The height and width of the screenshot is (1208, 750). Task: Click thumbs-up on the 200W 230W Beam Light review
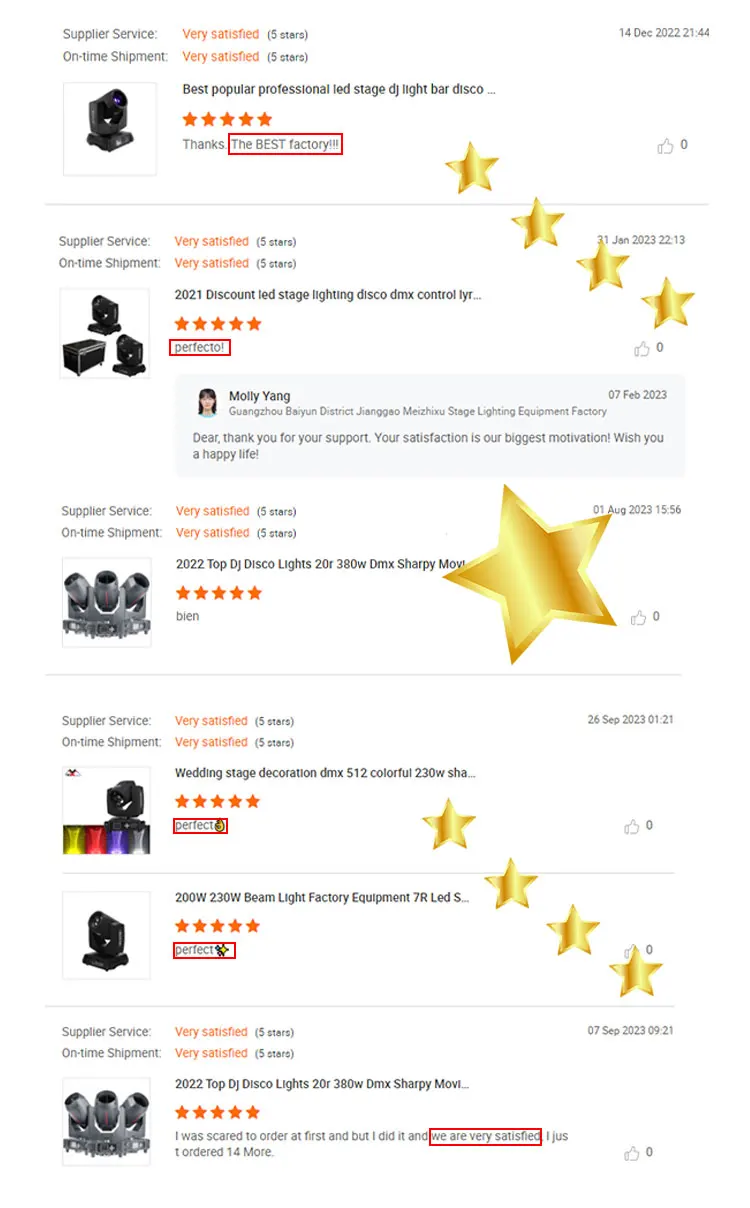click(x=632, y=951)
